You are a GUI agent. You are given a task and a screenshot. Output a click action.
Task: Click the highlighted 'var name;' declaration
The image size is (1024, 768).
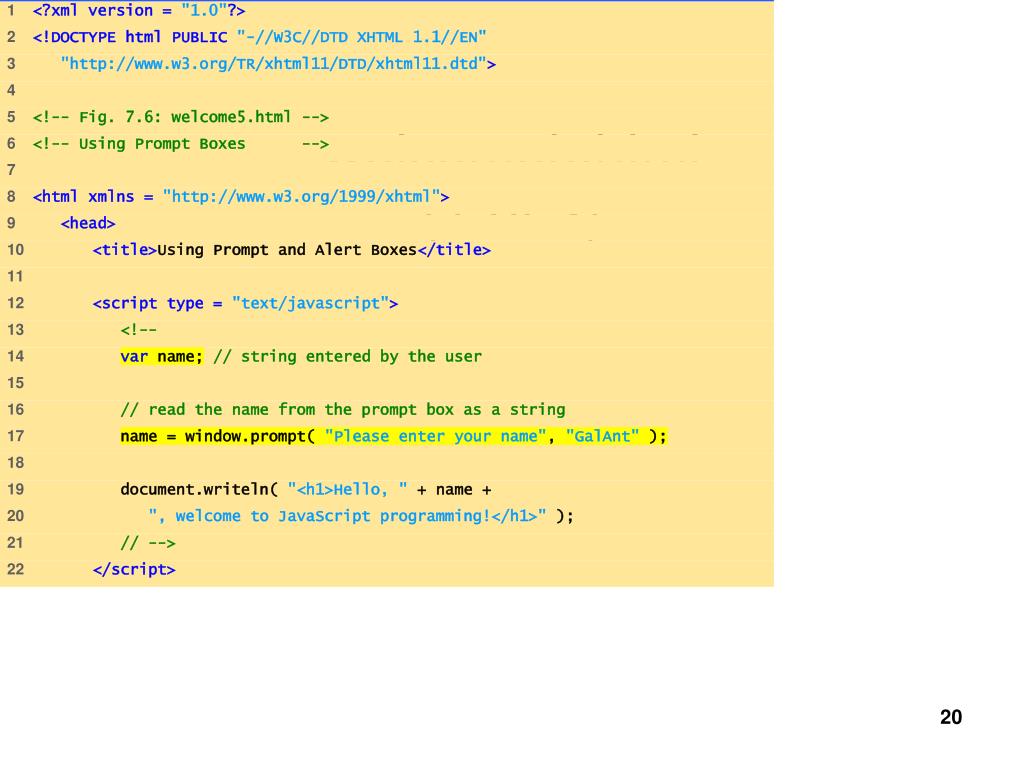pyautogui.click(x=161, y=357)
